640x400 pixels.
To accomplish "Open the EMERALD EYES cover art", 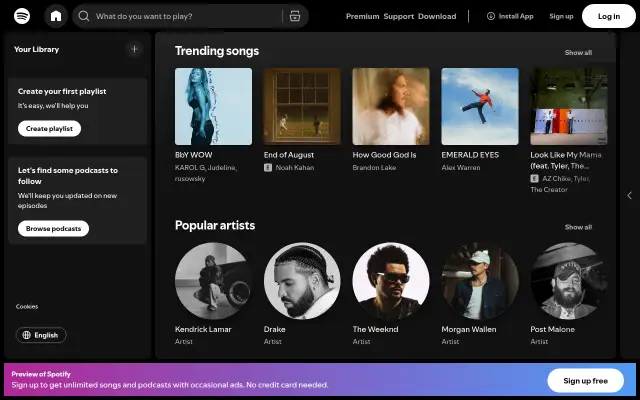I will [x=480, y=107].
